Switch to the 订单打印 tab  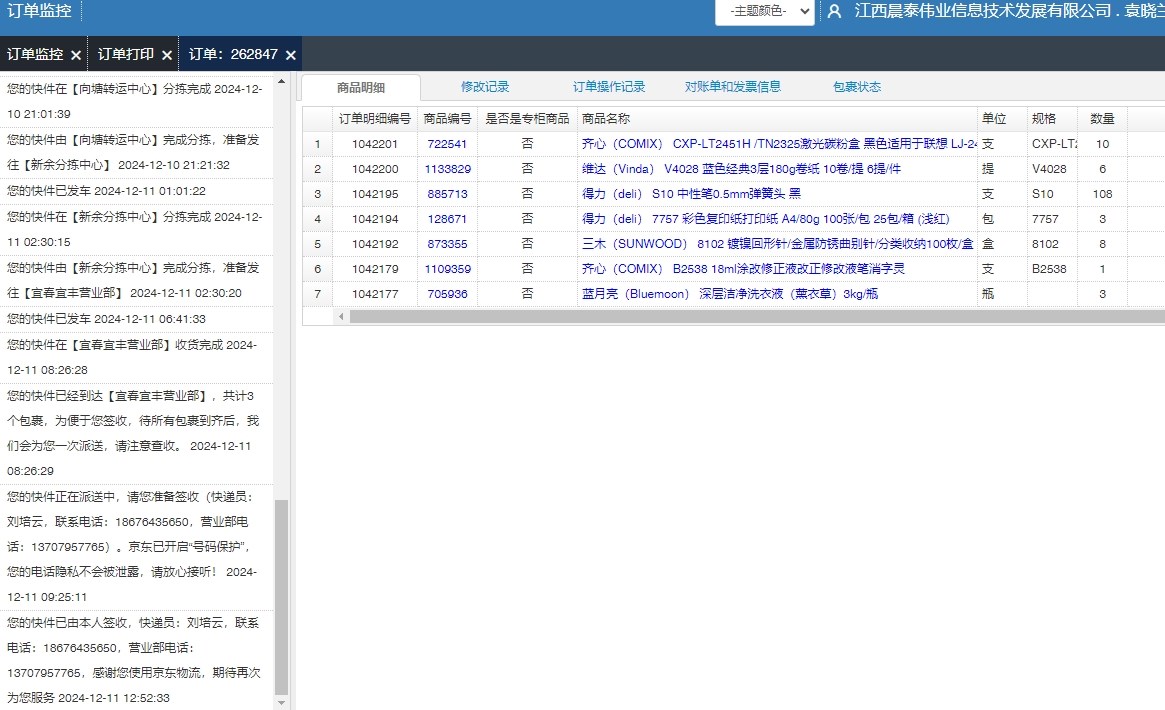(126, 54)
